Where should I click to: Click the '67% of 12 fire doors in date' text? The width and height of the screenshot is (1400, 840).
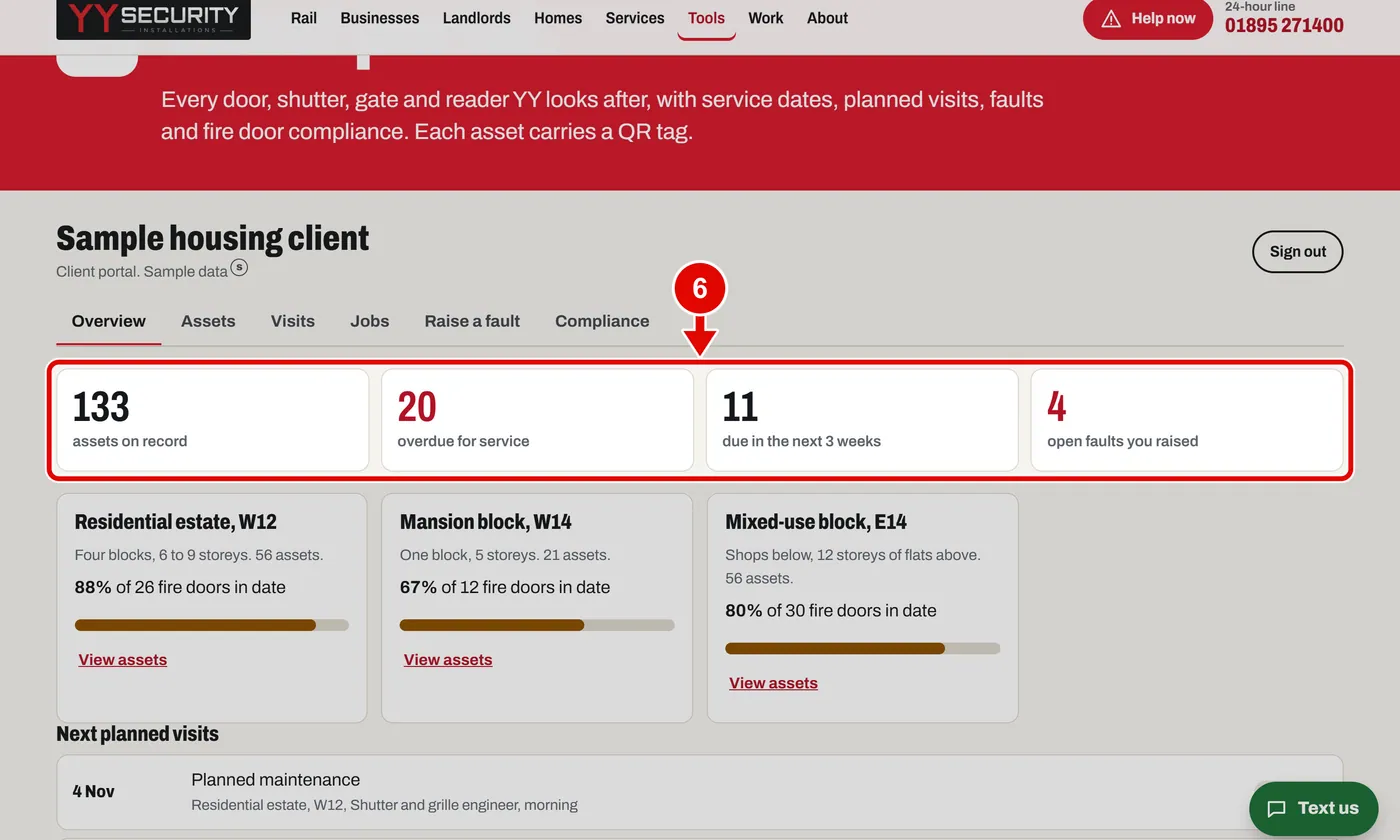coord(505,587)
